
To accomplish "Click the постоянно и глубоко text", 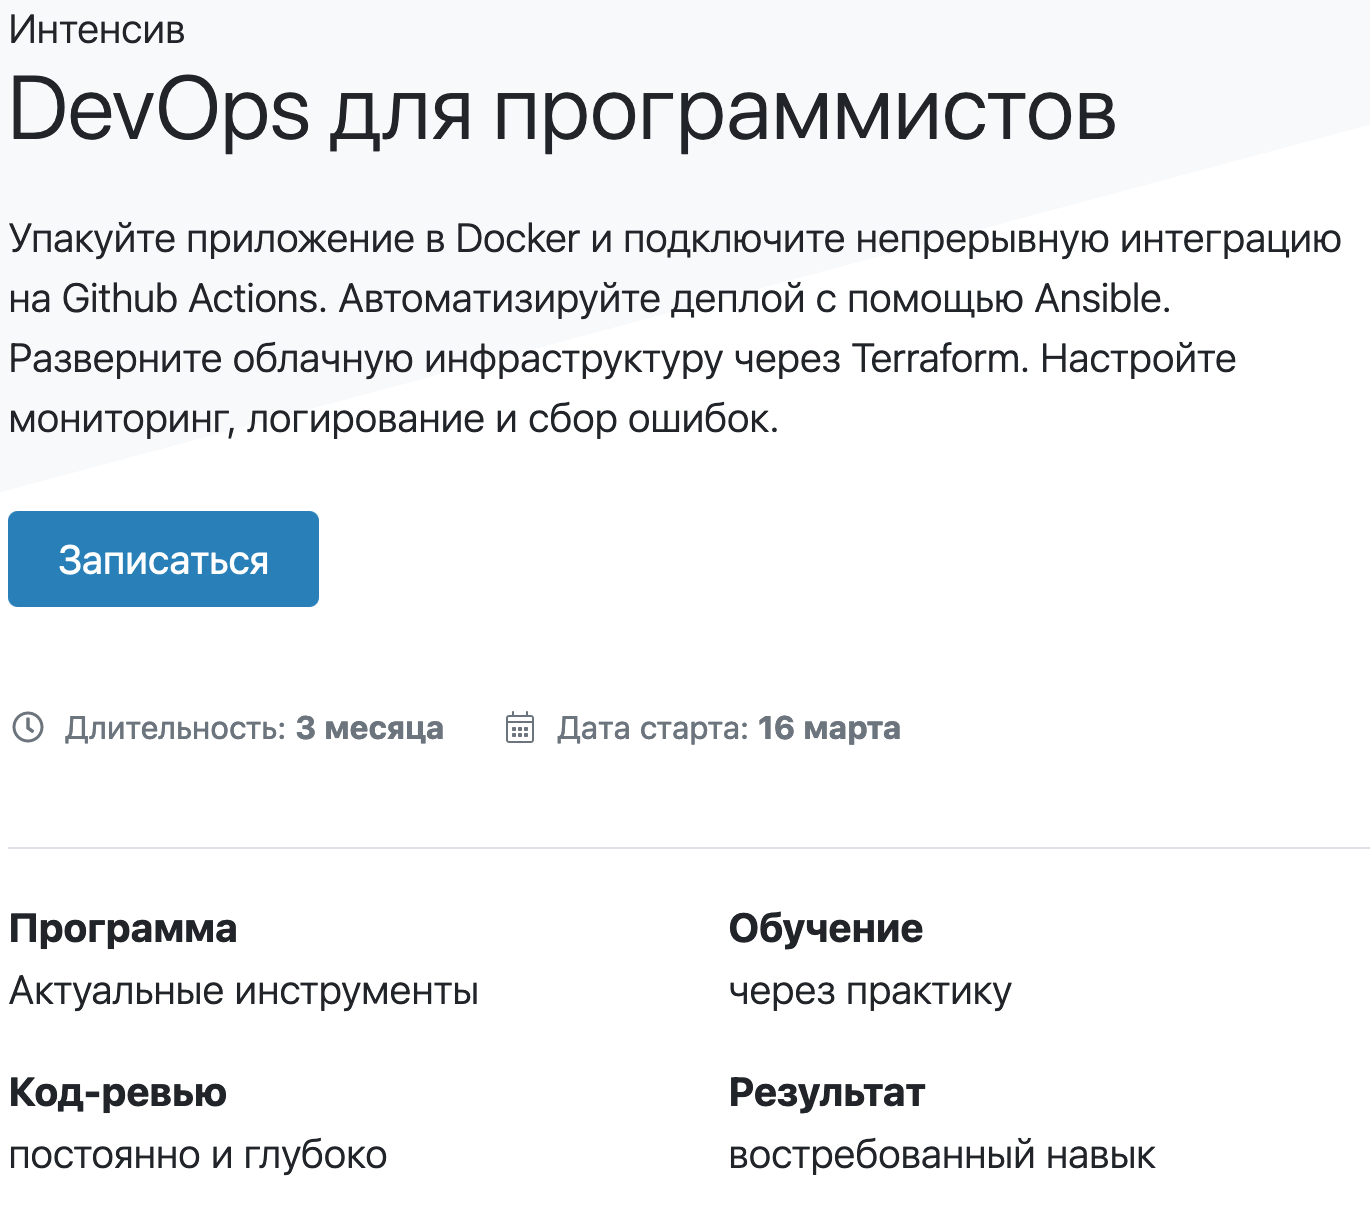I will click(198, 1155).
